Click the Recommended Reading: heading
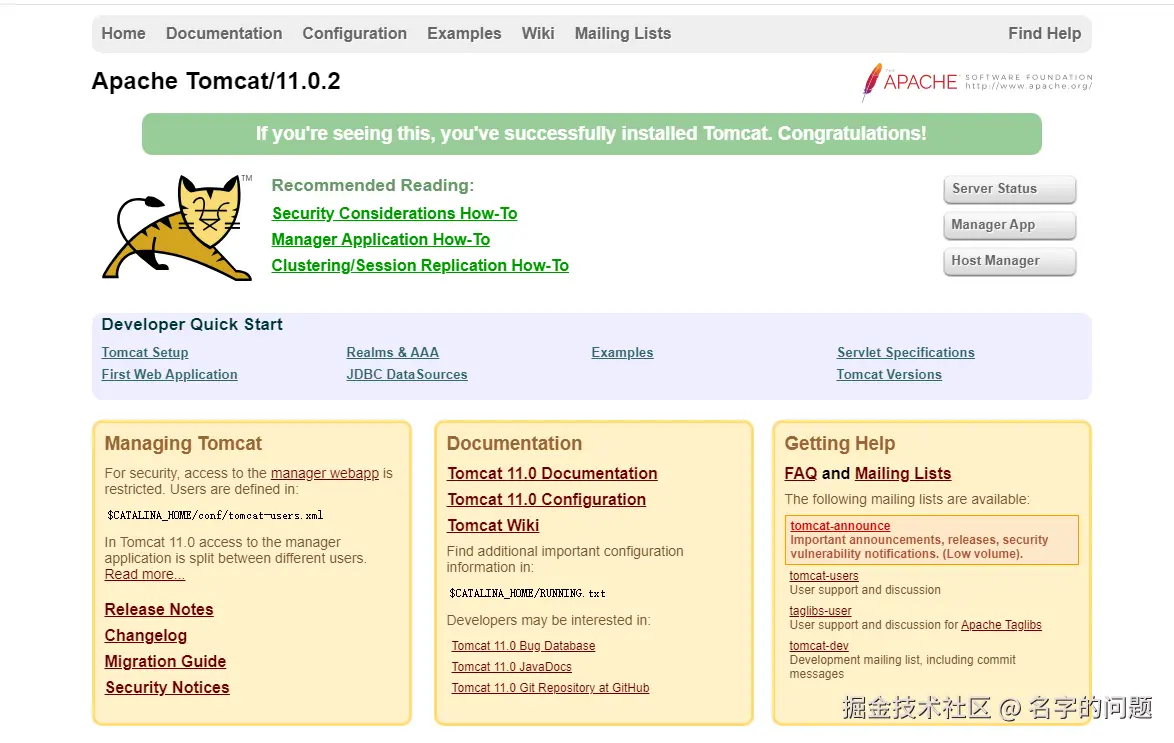Viewport: 1174px width, 743px height. [x=373, y=185]
